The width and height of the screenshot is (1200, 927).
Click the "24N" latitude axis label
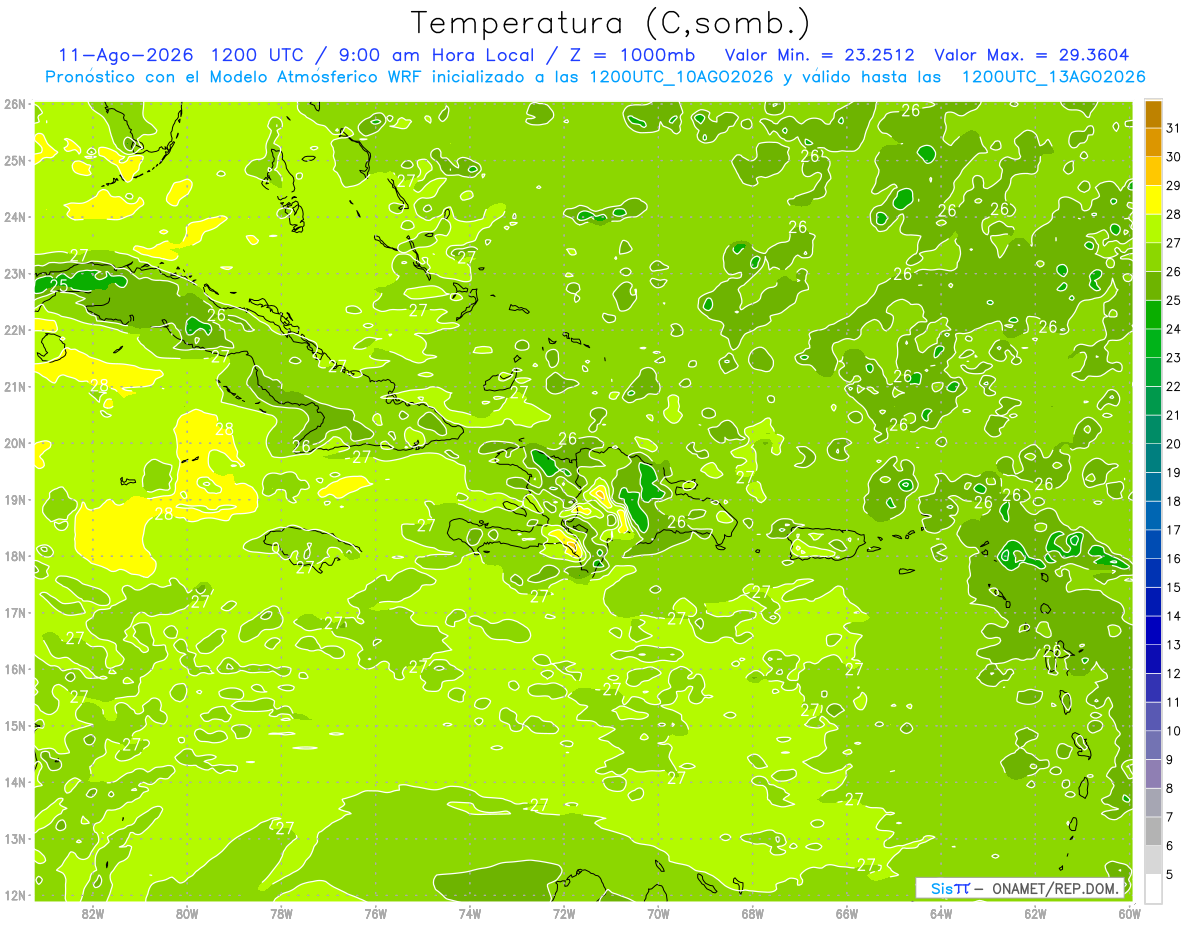pyautogui.click(x=15, y=217)
